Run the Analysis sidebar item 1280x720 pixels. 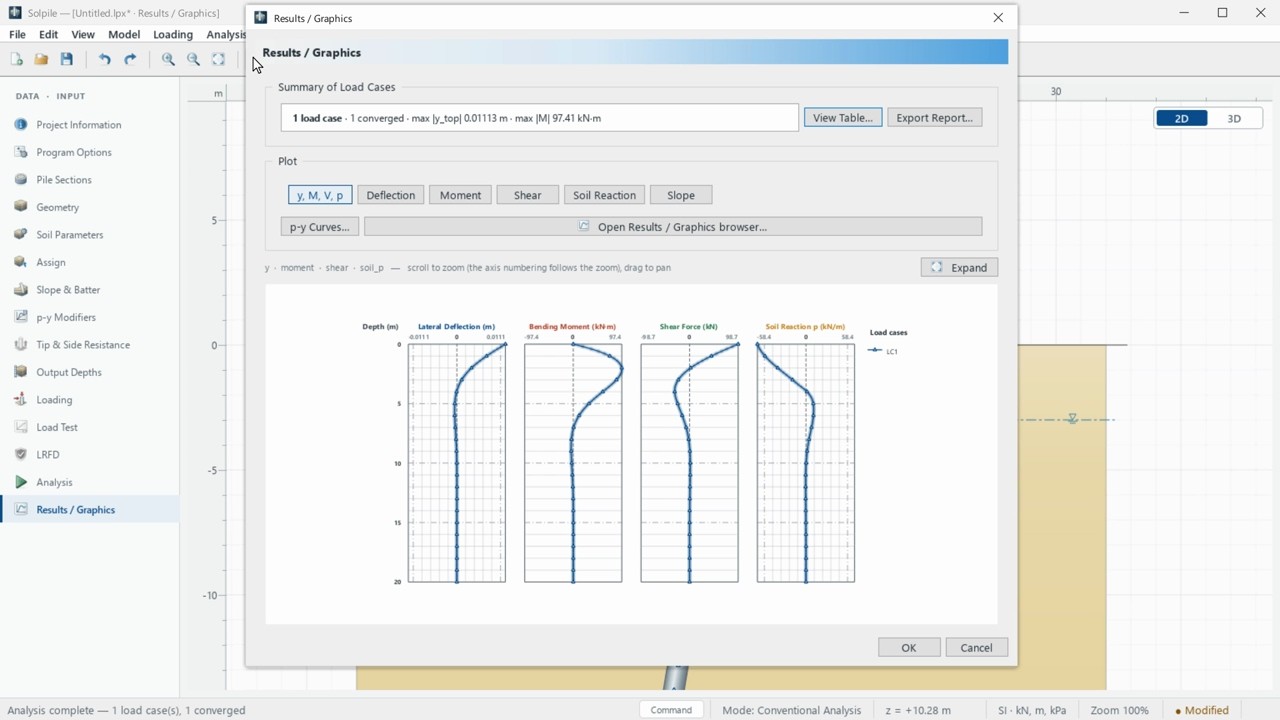89,482
